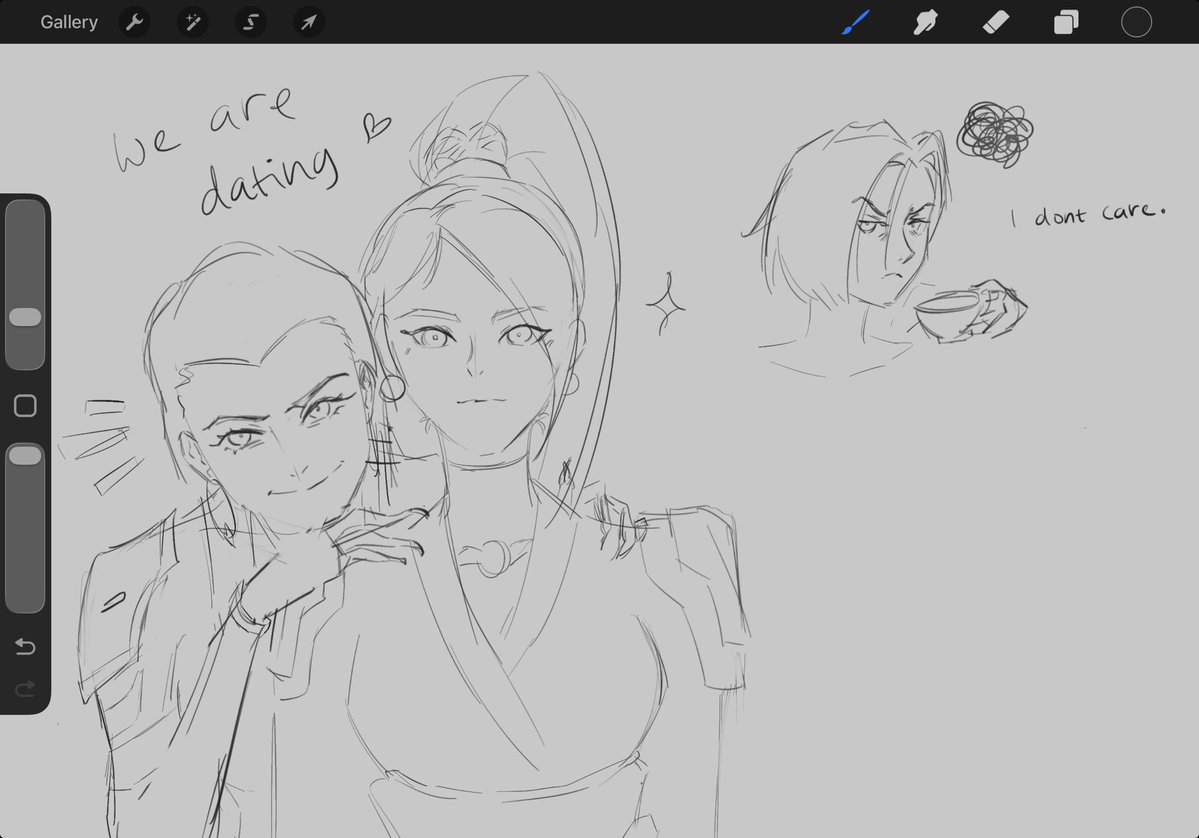Image resolution: width=1199 pixels, height=838 pixels.
Task: Select the Brush tool
Action: pos(856,22)
